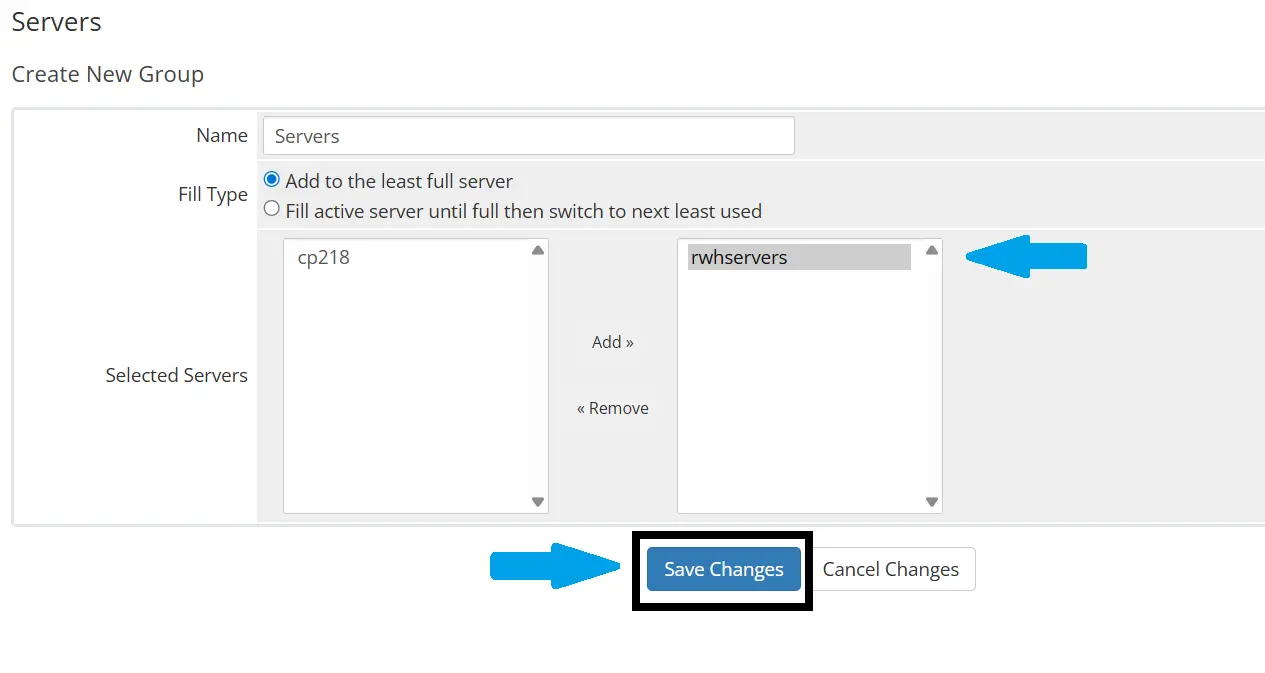
Task: Click up arrow of the cp218 list scrollbar
Action: coord(538,250)
